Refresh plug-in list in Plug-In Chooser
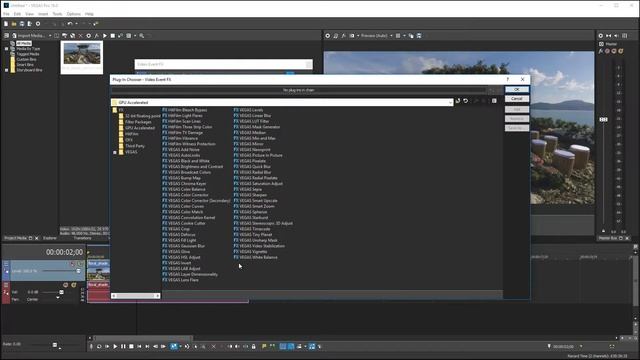Image resolution: width=640 pixels, height=360 pixels. coord(458,101)
